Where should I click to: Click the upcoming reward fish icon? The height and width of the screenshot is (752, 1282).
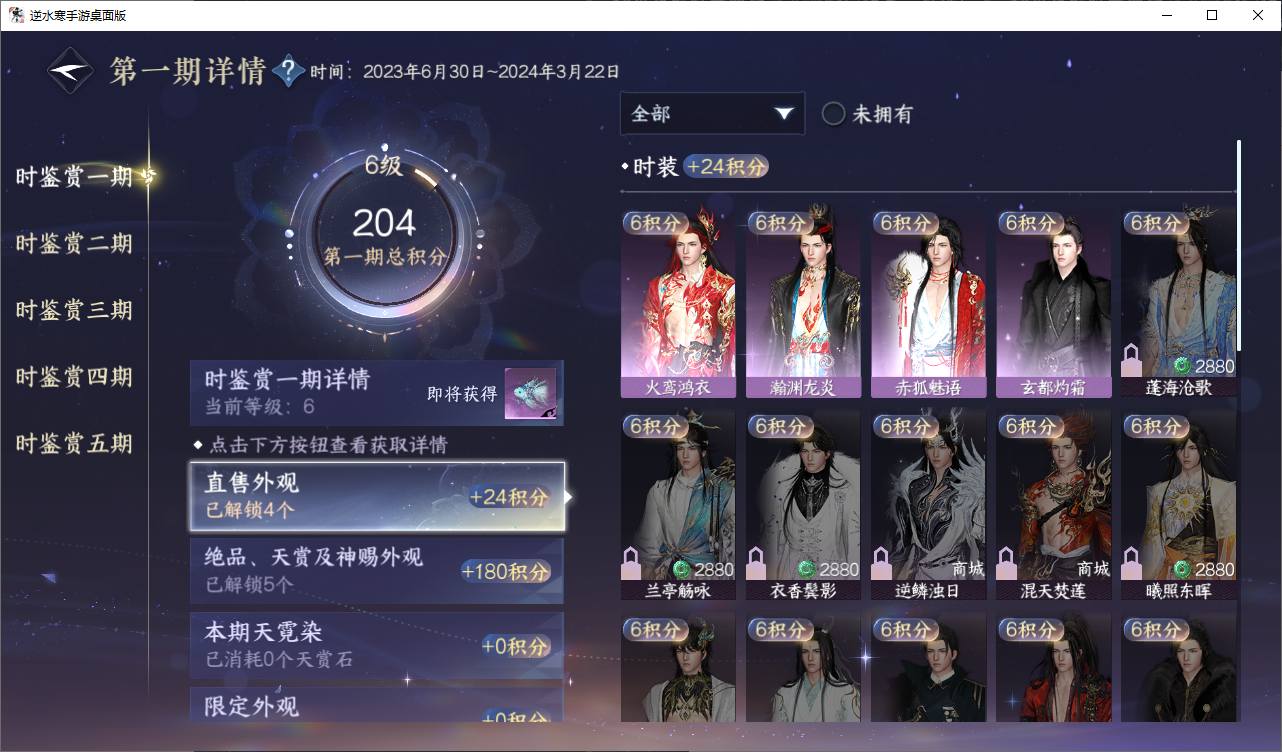[x=530, y=394]
